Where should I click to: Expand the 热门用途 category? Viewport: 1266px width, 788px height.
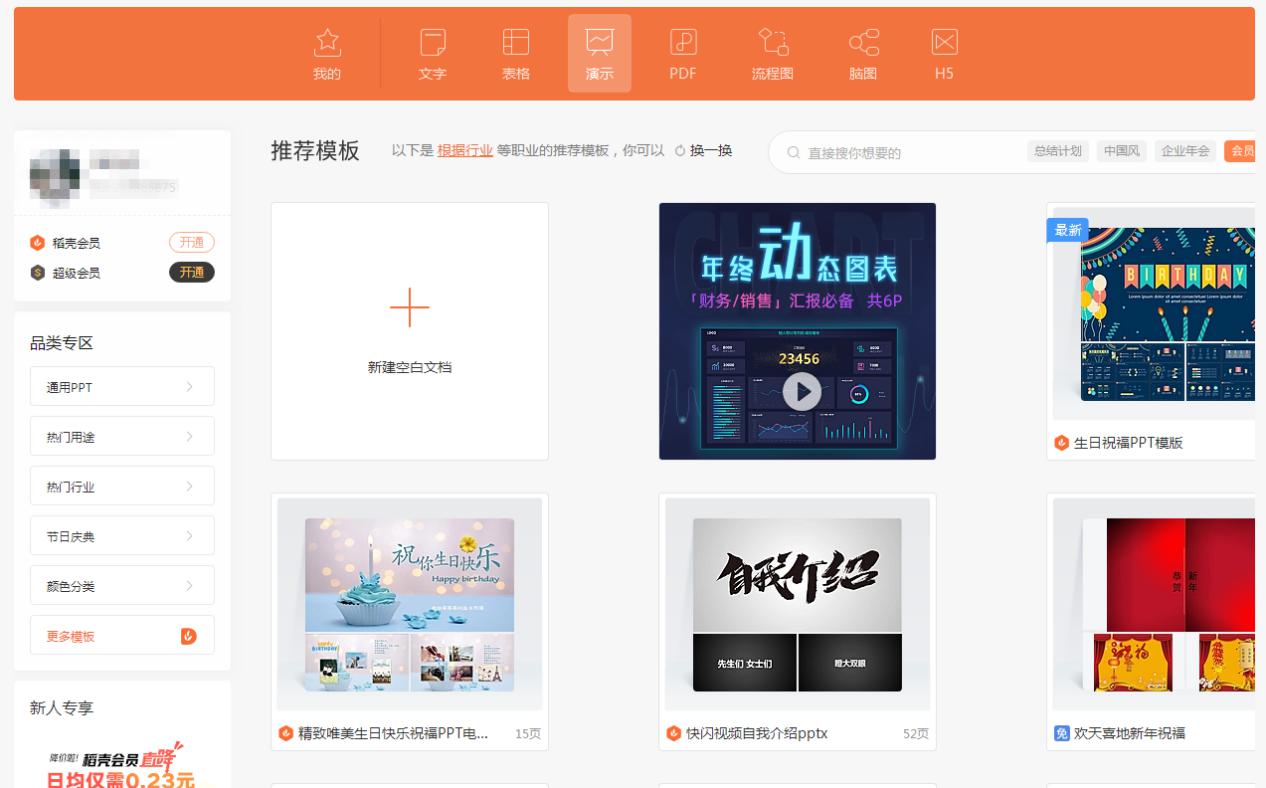(x=122, y=437)
